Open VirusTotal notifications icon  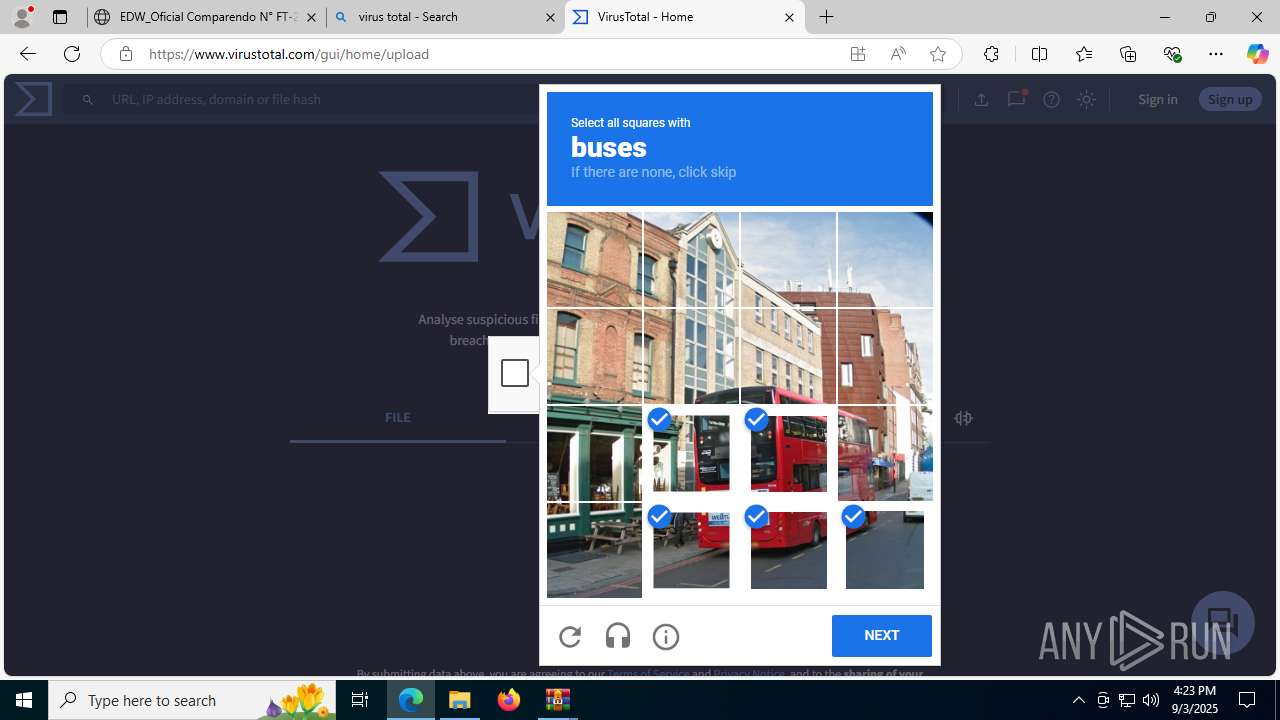coord(1016,99)
